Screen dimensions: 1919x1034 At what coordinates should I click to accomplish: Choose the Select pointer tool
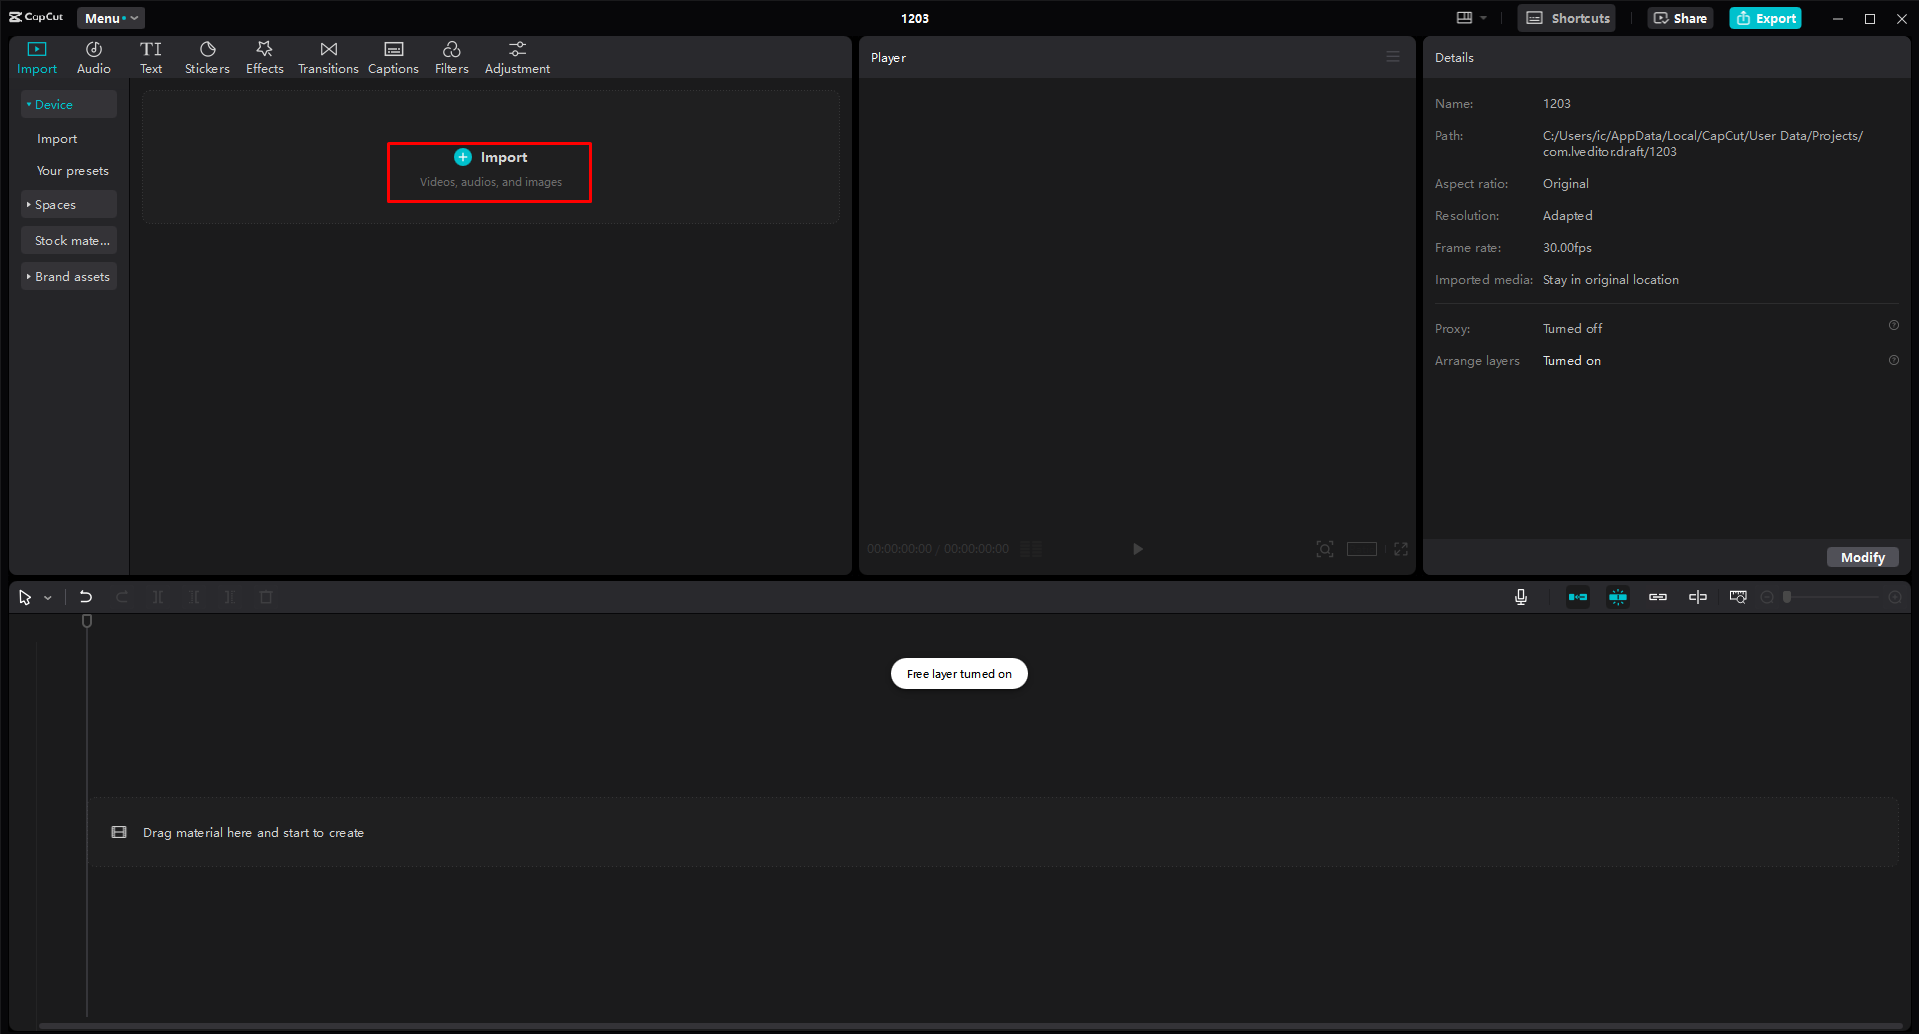point(25,597)
